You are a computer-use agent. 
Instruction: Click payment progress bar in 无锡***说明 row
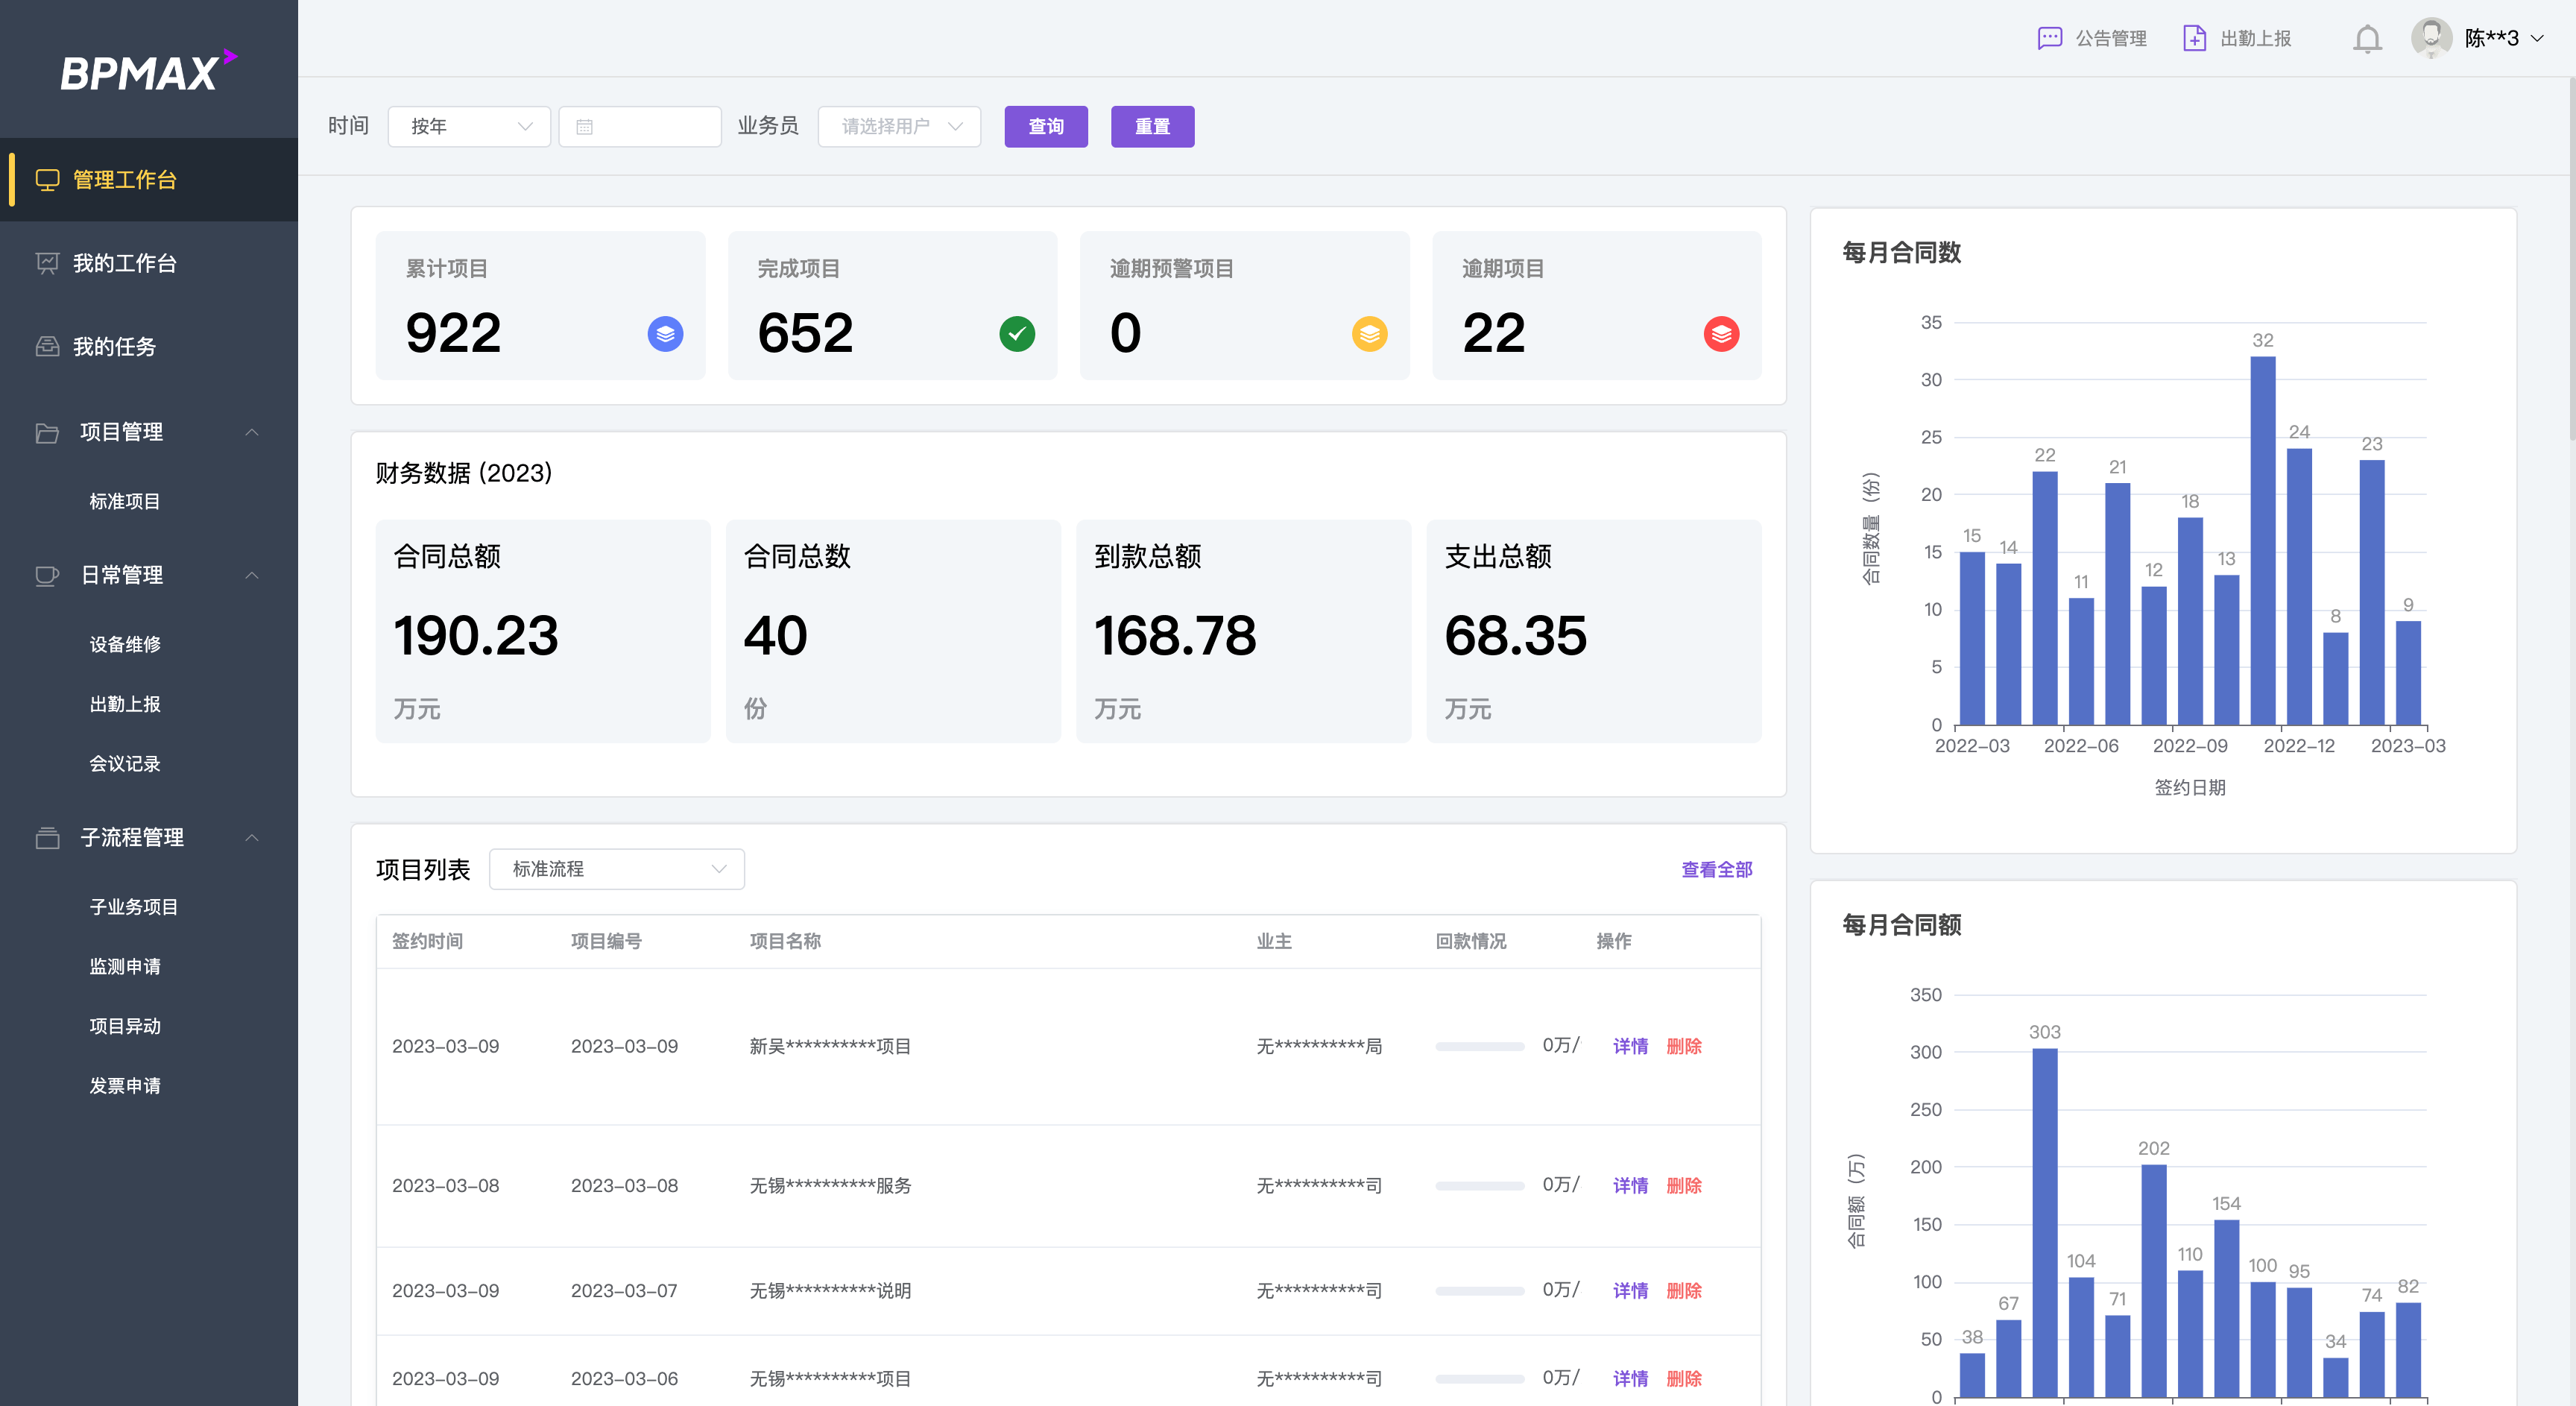tap(1479, 1291)
